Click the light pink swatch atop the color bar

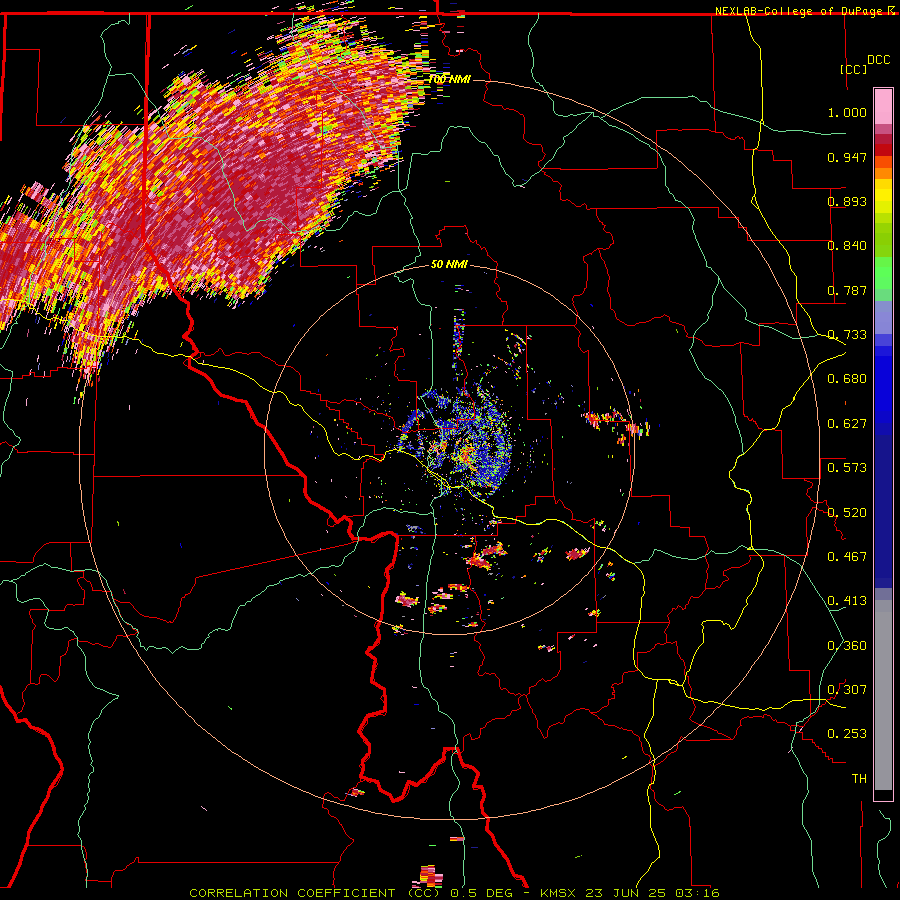[883, 107]
